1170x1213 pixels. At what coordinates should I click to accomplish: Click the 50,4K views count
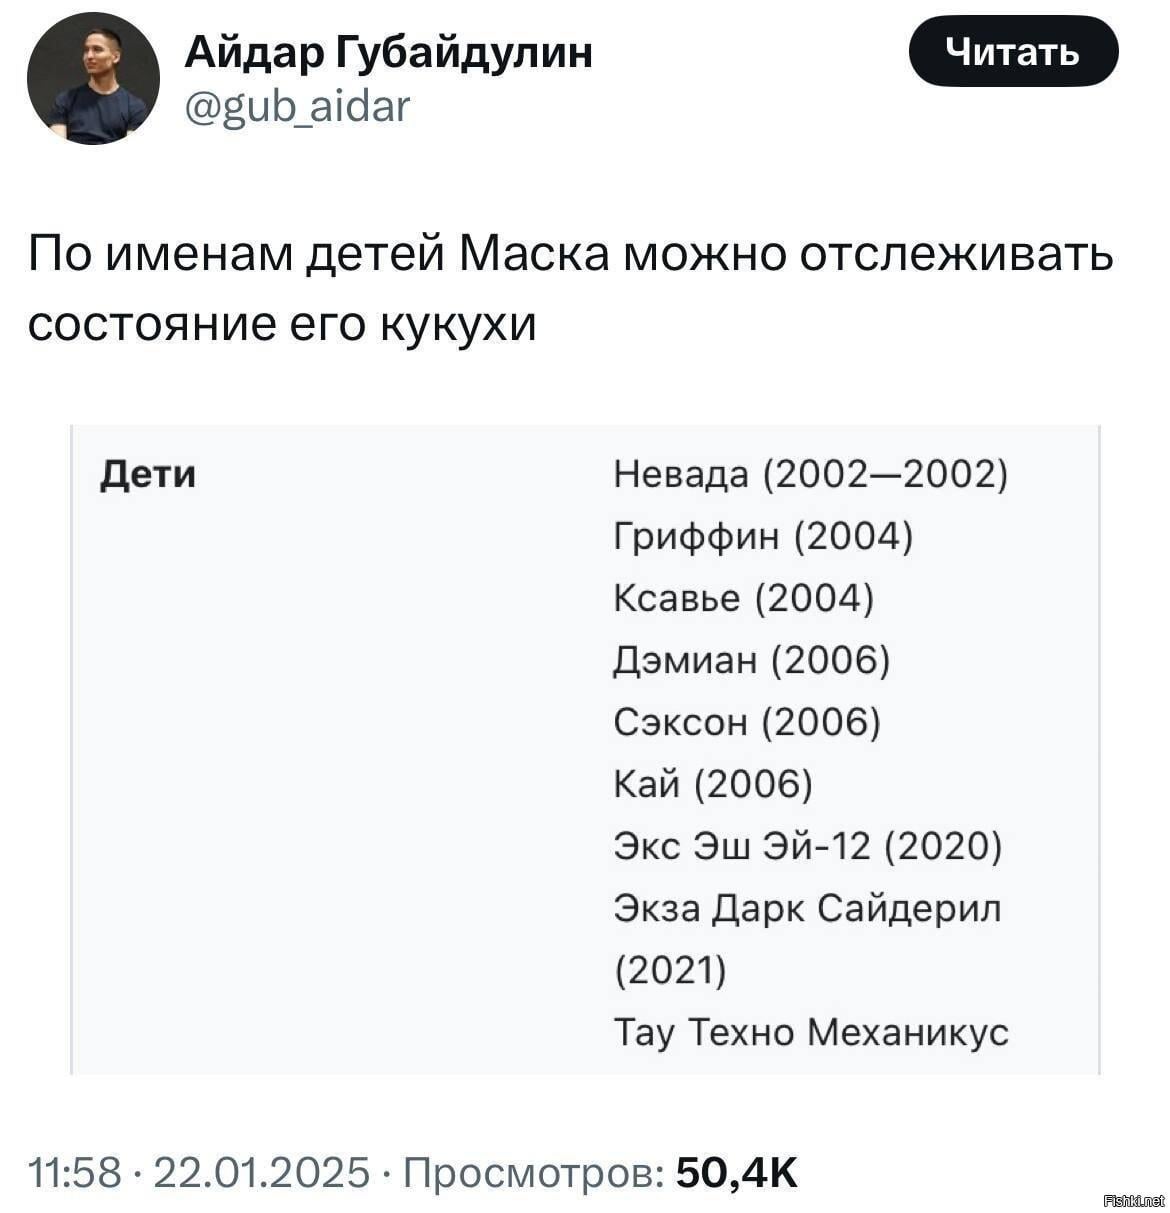click(737, 1171)
